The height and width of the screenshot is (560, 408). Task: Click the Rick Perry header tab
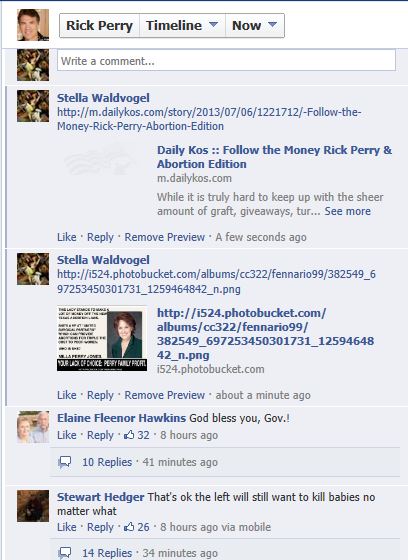pos(99,25)
